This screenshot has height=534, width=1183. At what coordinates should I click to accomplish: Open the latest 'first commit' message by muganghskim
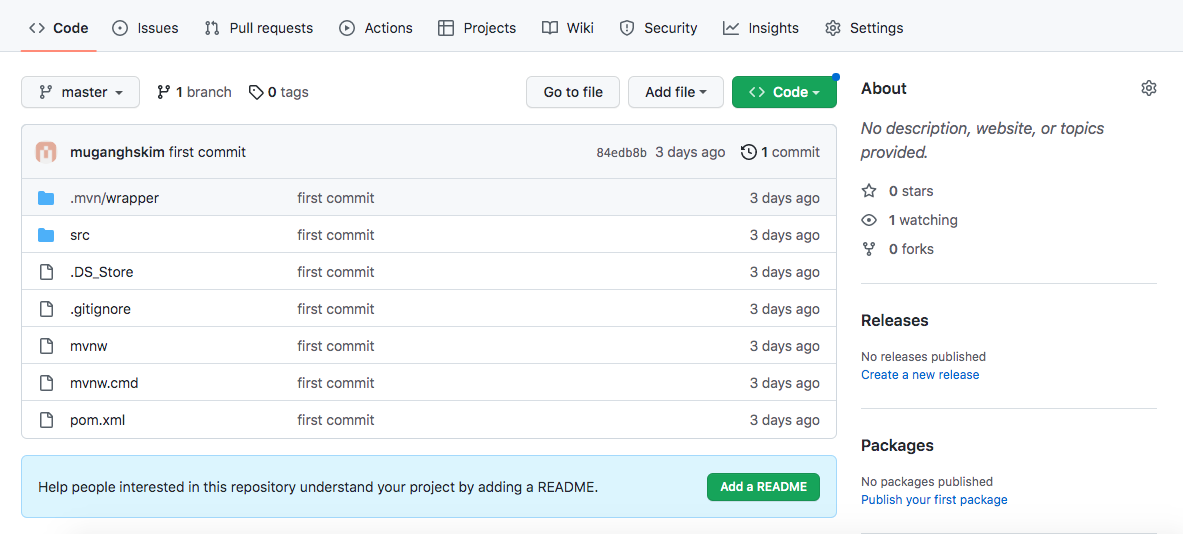[x=207, y=152]
